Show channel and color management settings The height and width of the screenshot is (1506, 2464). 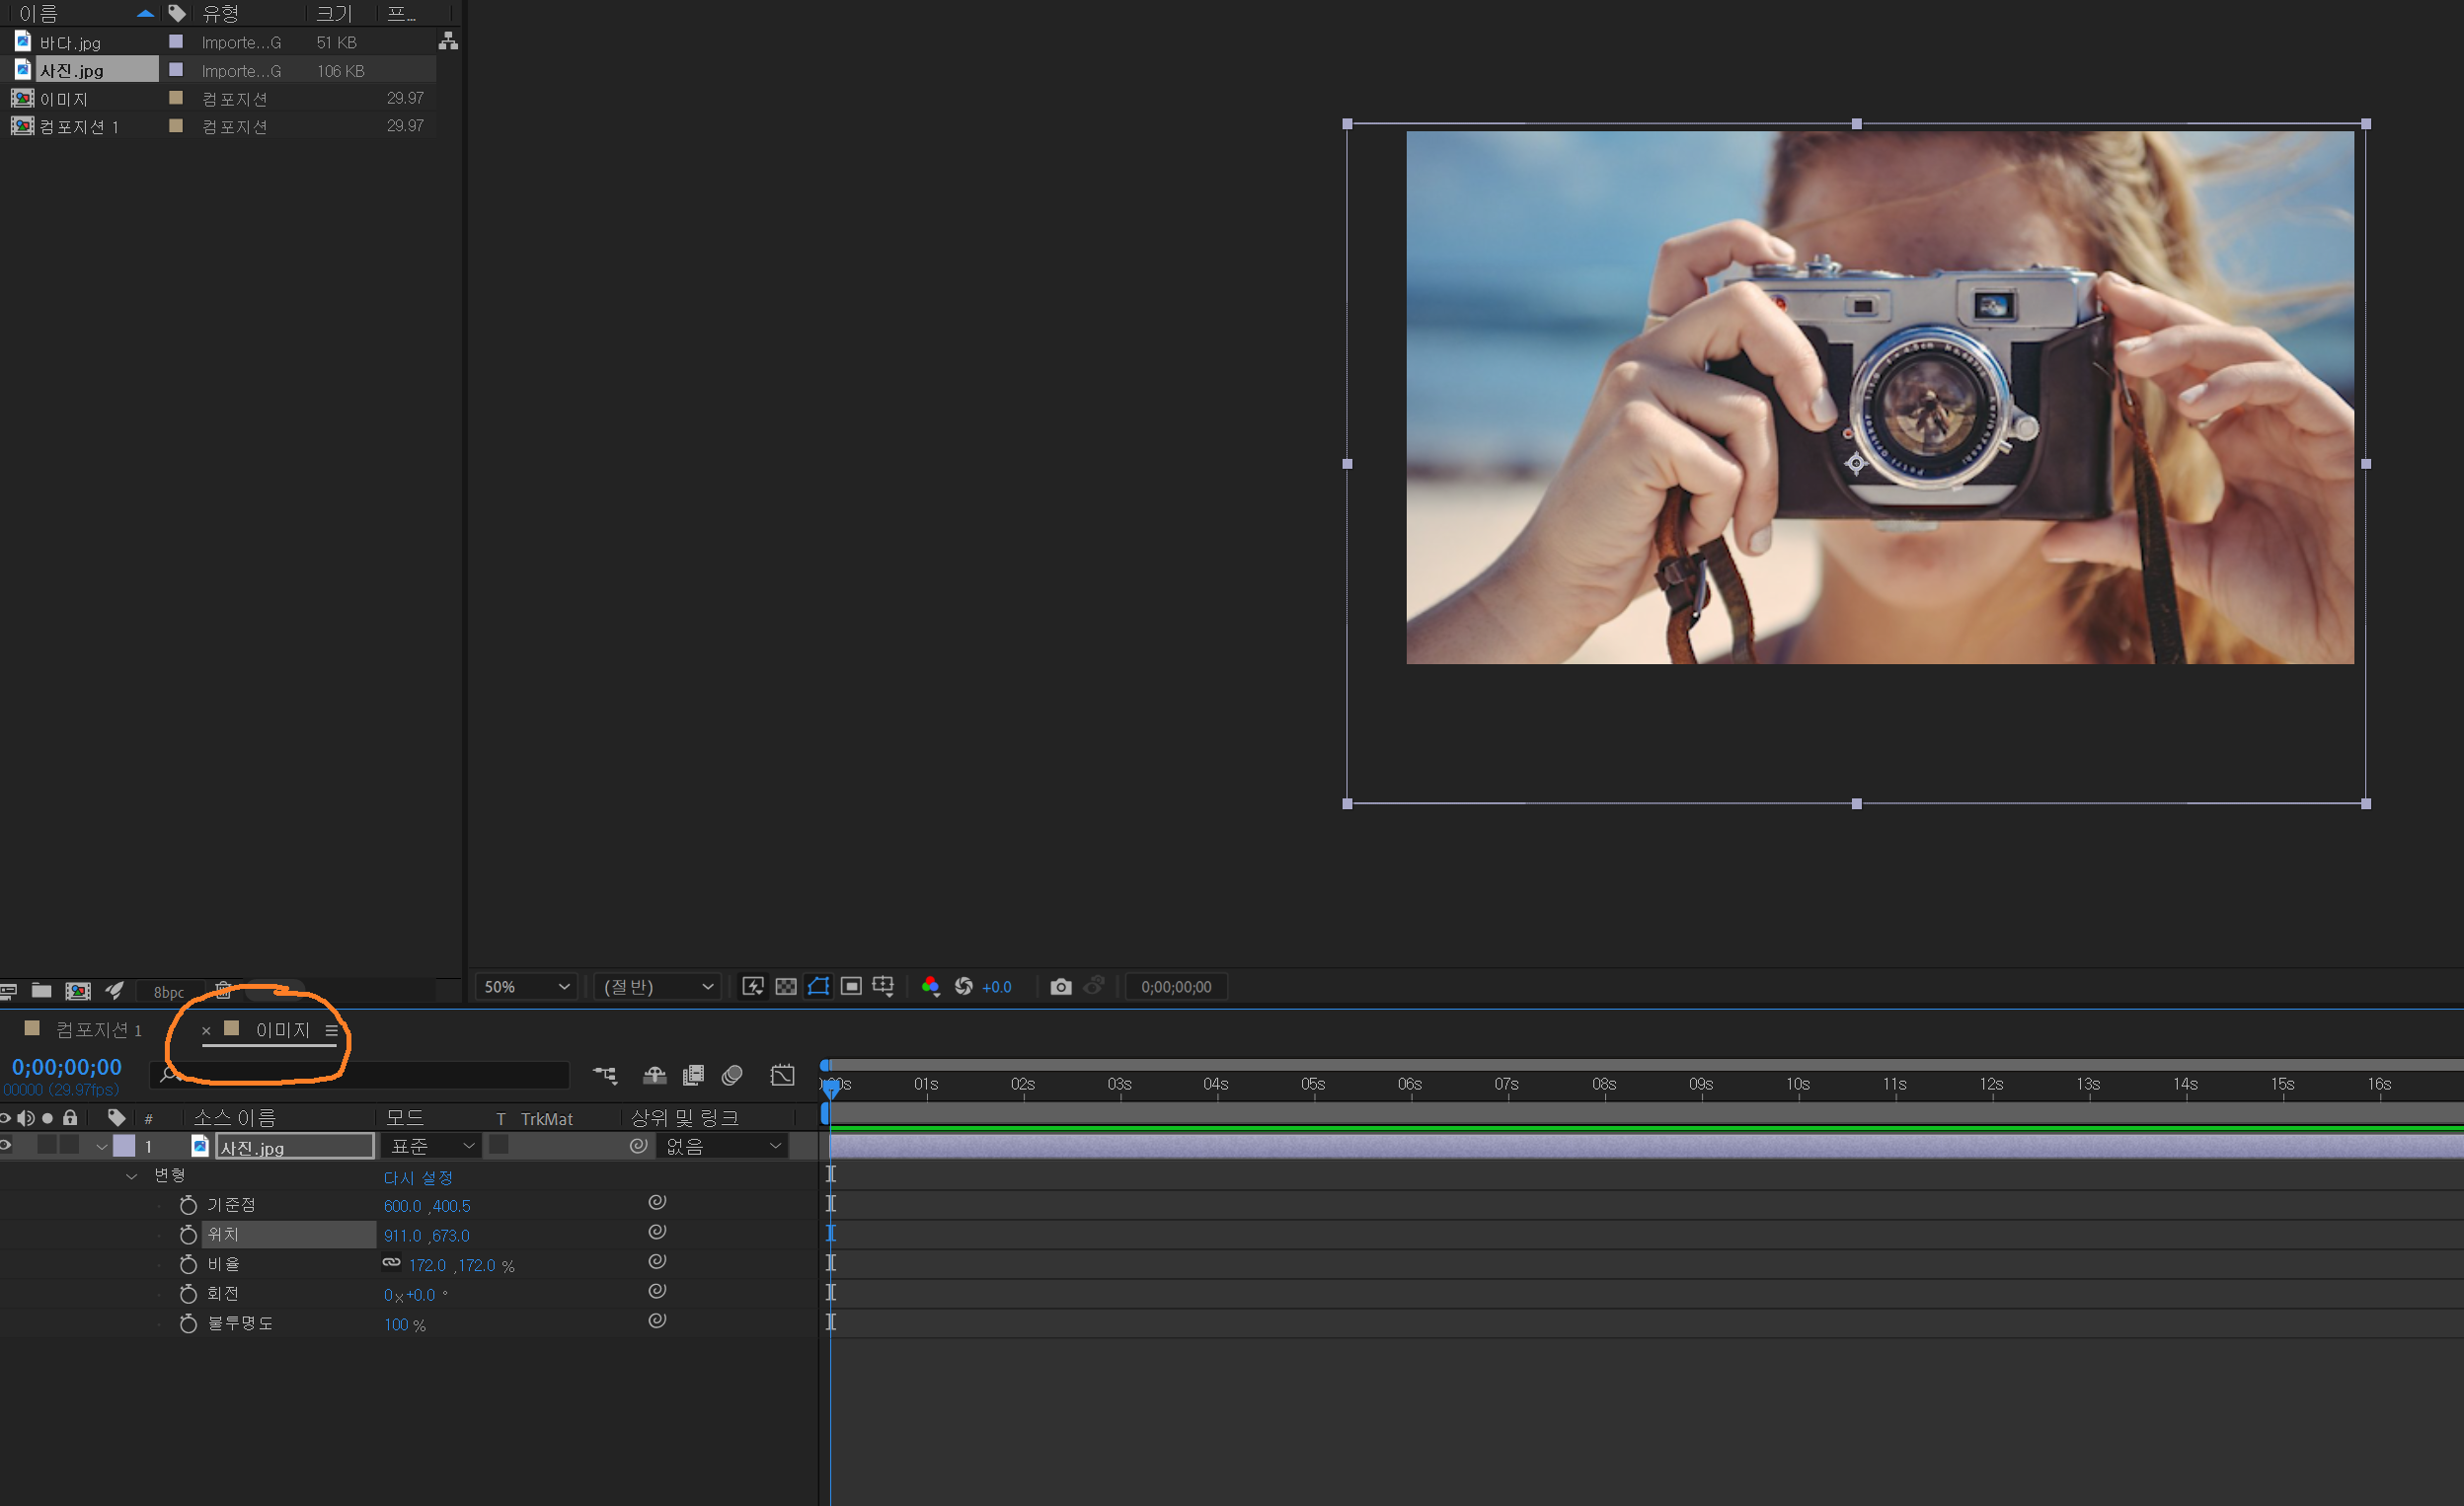[x=930, y=987]
